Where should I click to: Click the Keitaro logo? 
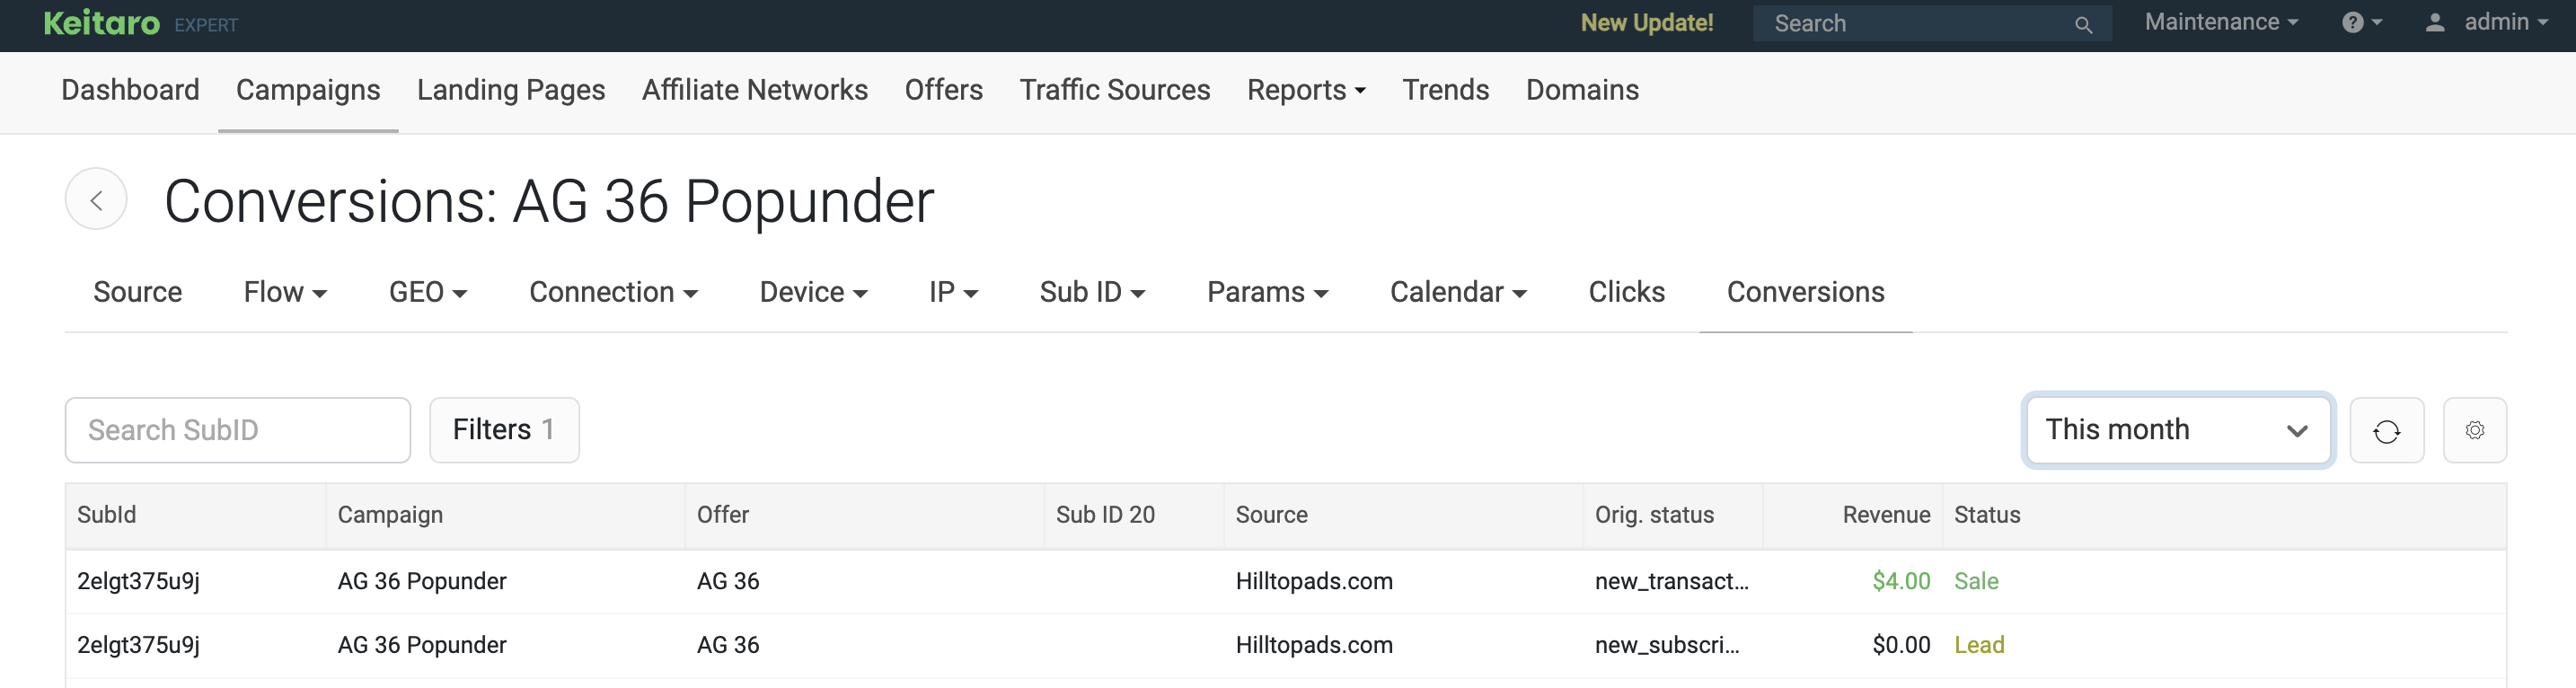pos(101,23)
